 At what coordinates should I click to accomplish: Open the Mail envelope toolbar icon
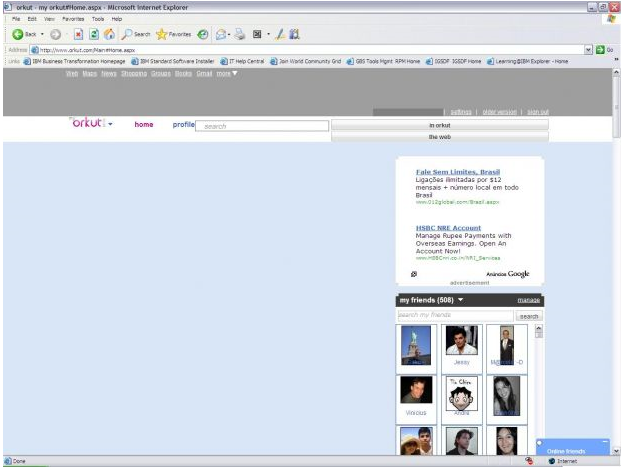click(x=221, y=34)
